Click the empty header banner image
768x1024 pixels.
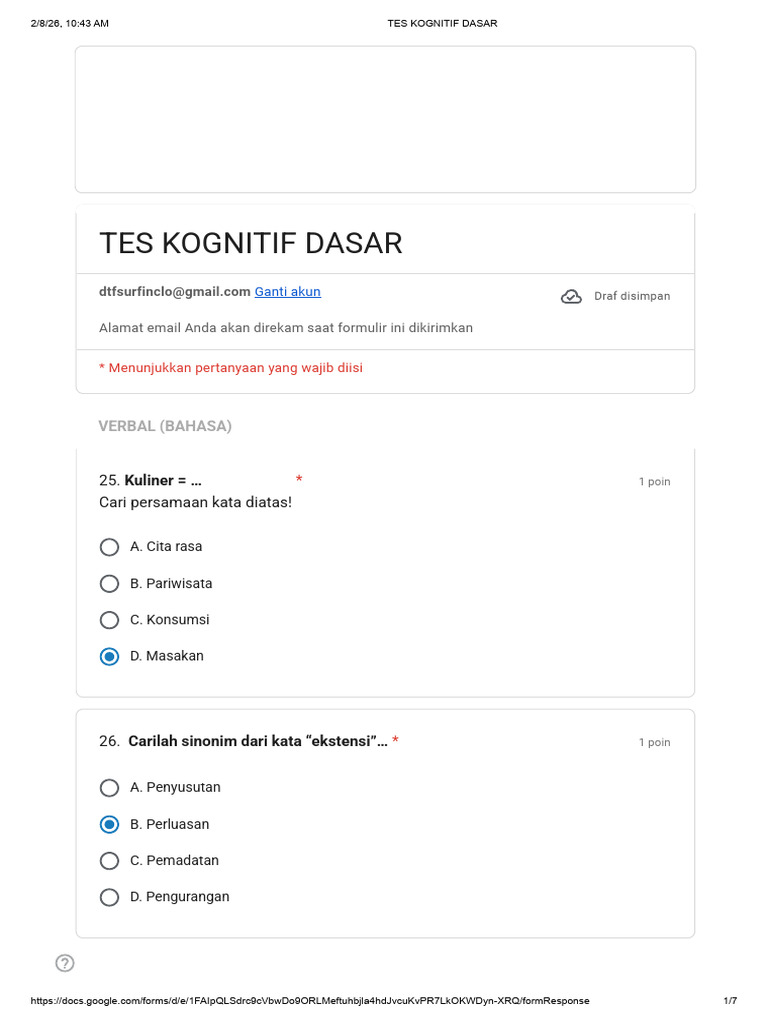pos(385,120)
